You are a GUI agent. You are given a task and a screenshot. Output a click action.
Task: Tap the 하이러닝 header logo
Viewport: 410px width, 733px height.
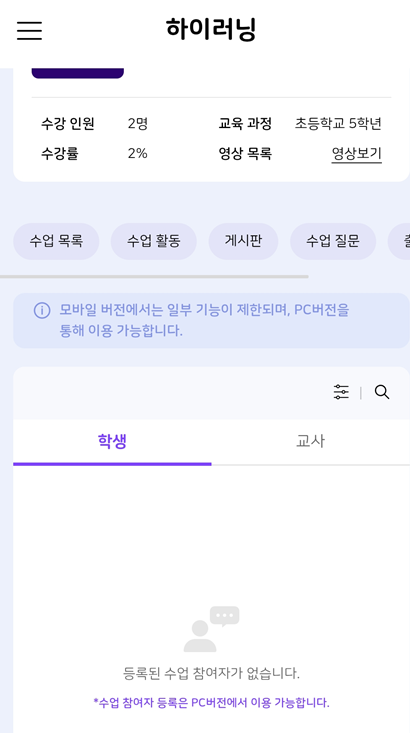pyautogui.click(x=211, y=29)
